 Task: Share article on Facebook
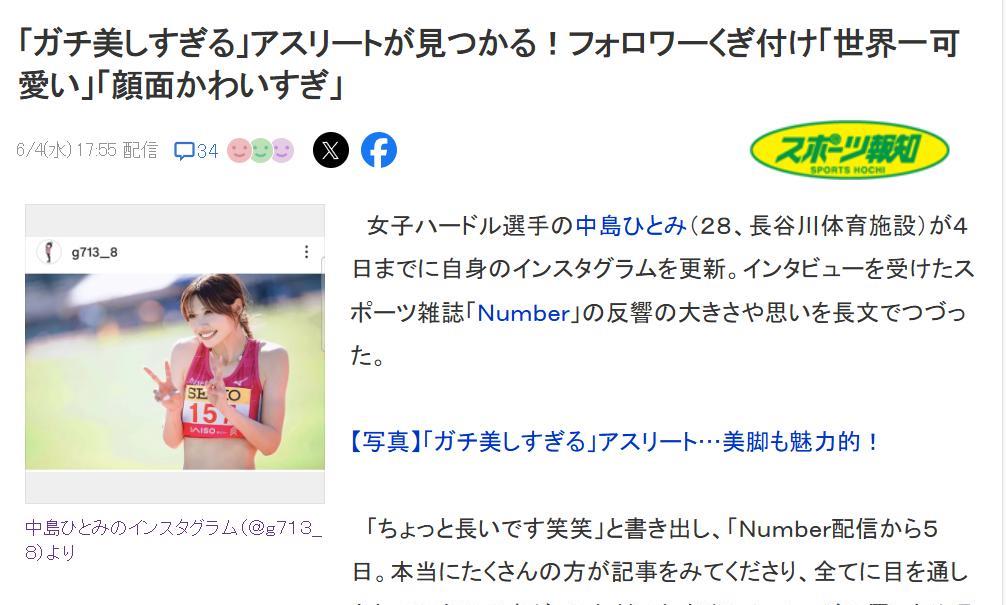pyautogui.click(x=379, y=151)
